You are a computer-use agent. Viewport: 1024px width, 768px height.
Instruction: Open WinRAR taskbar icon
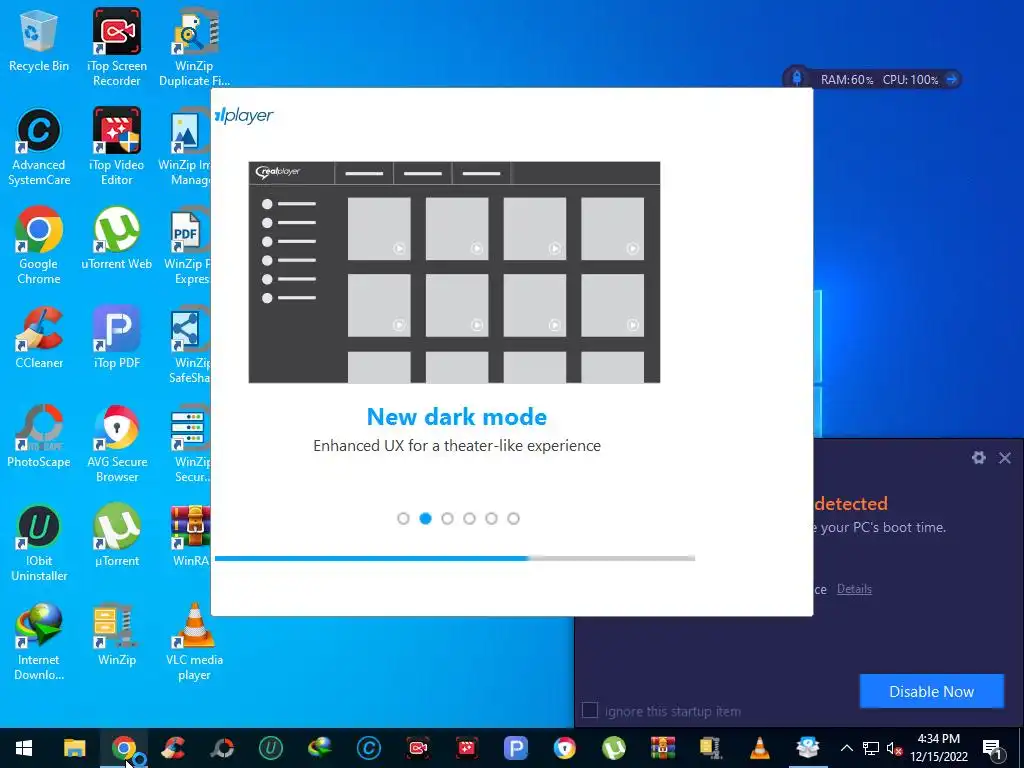click(662, 748)
